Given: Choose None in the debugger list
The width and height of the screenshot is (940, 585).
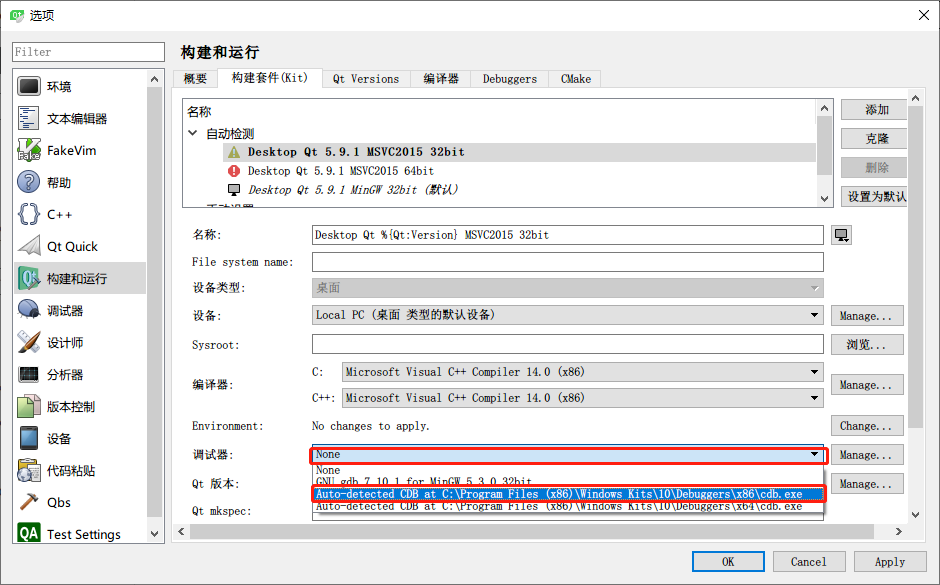Looking at the screenshot, I should tap(567, 471).
